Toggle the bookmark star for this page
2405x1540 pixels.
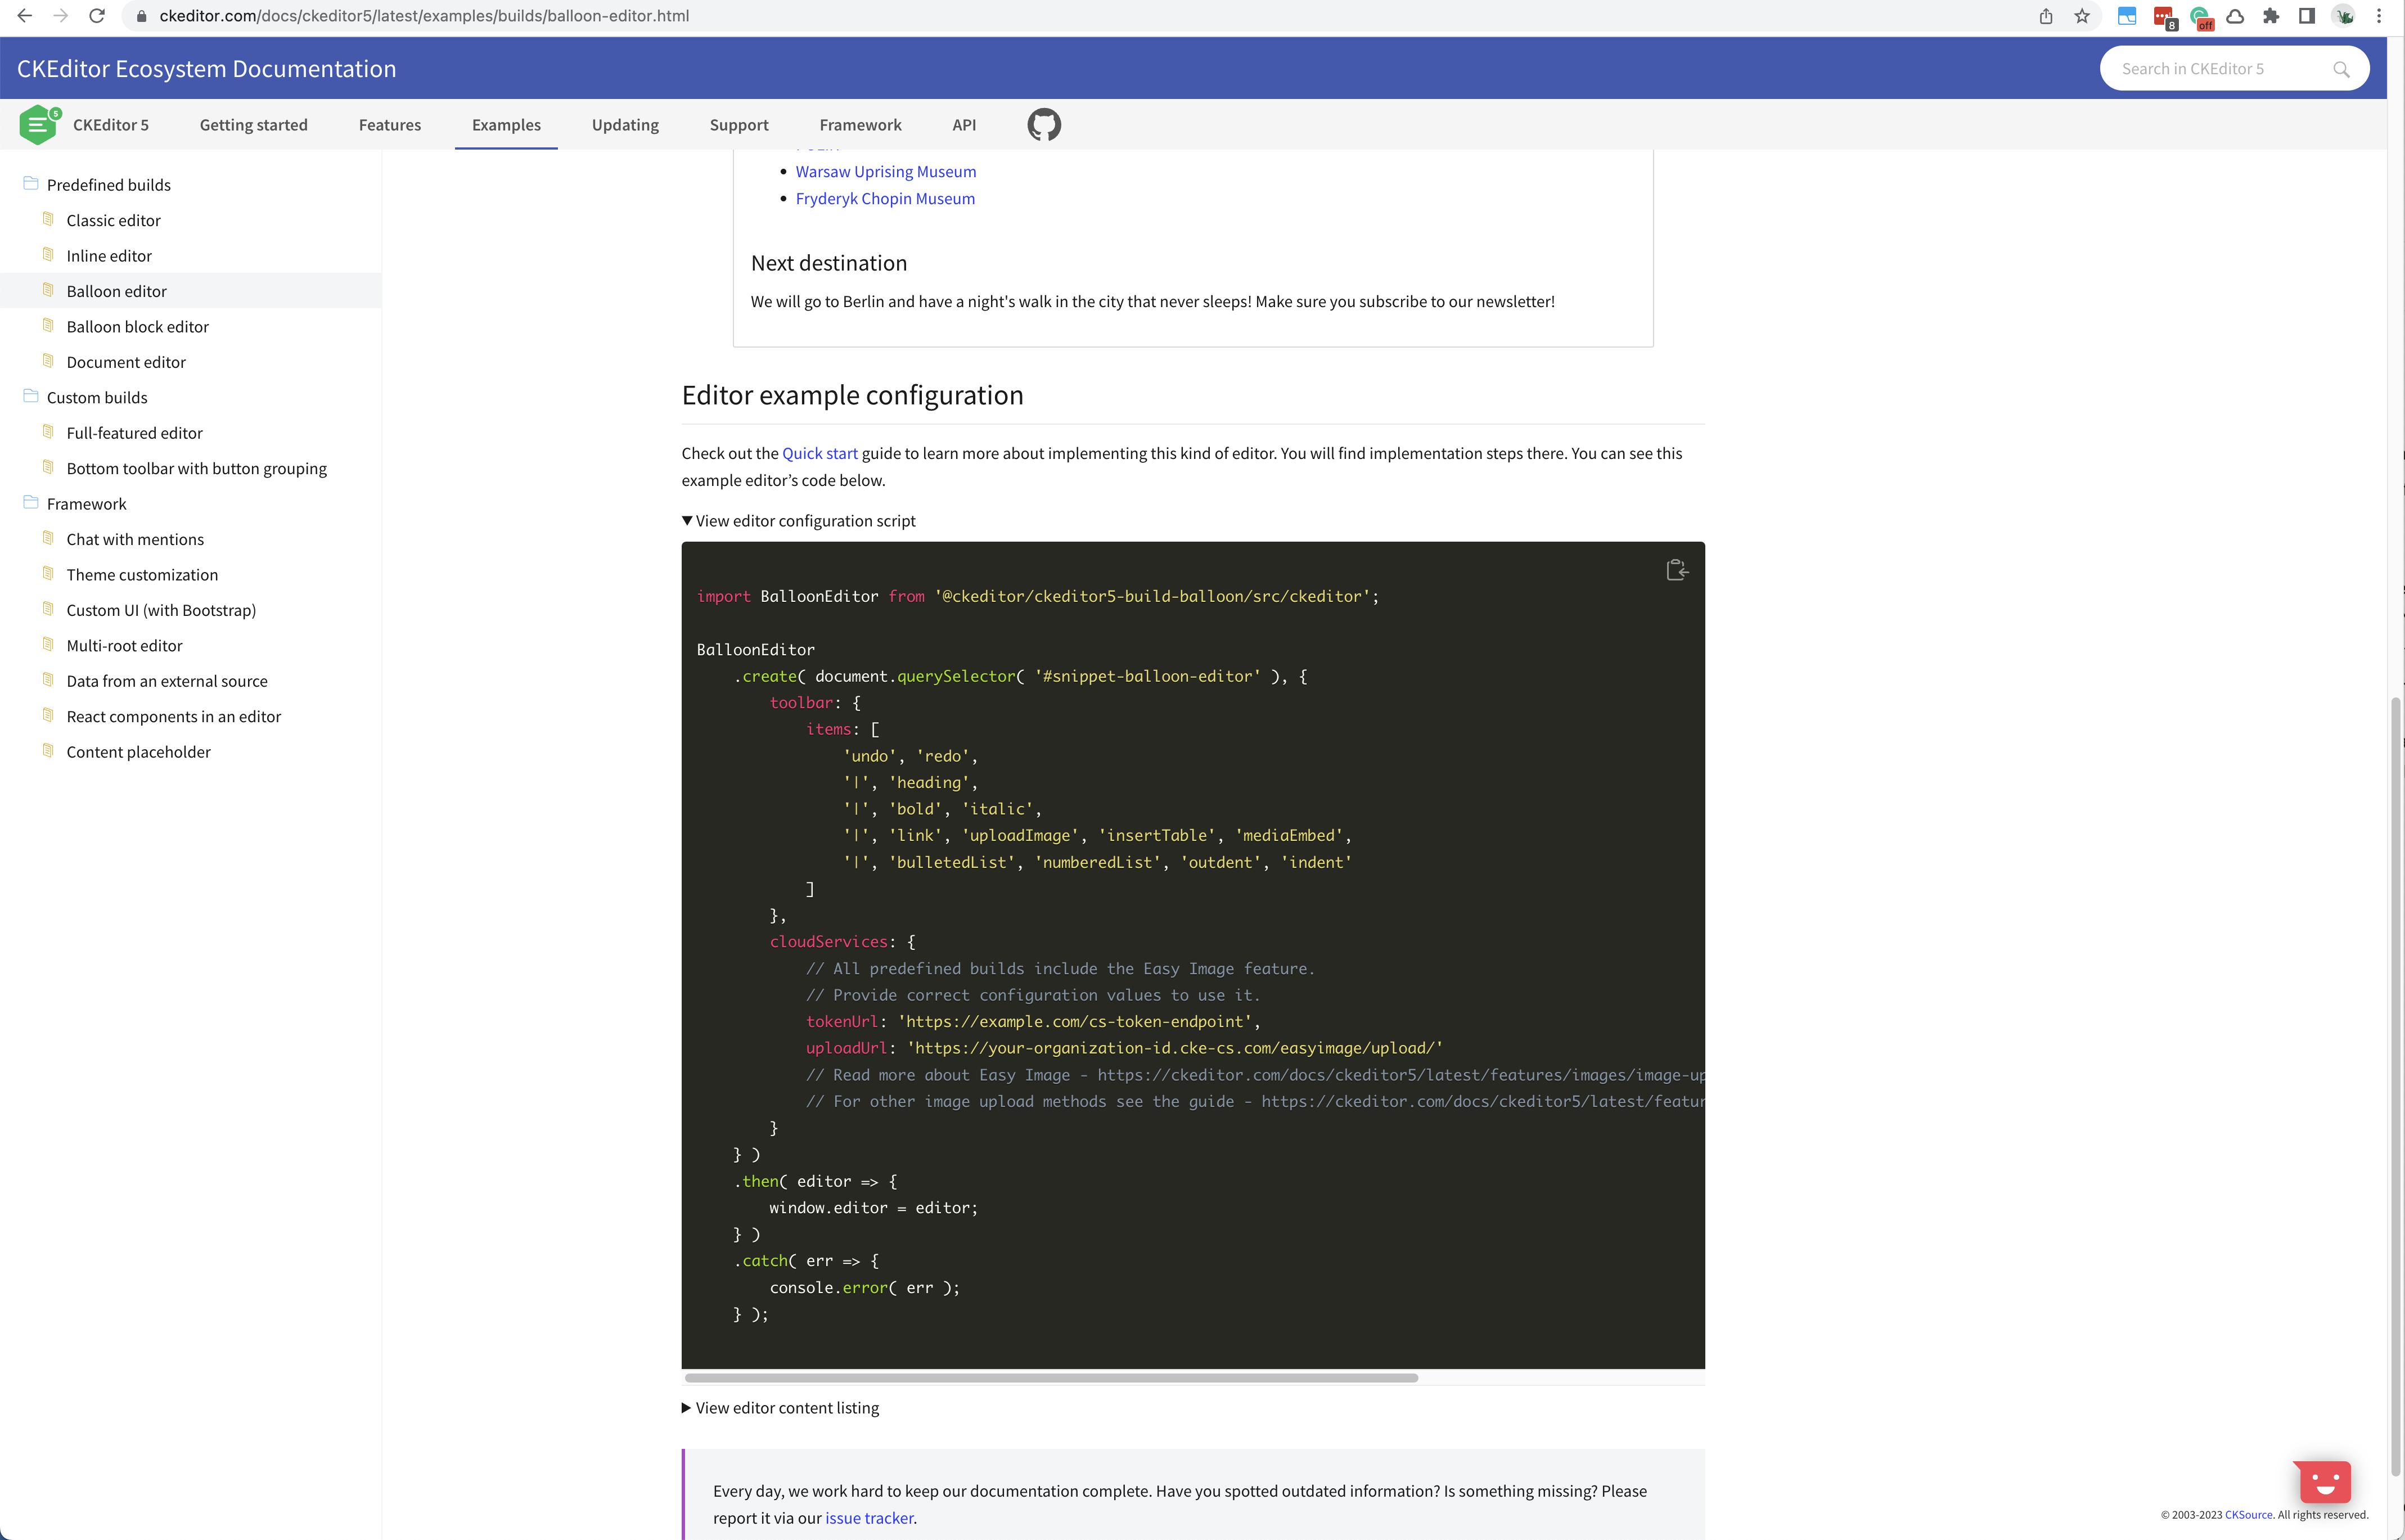[2081, 16]
